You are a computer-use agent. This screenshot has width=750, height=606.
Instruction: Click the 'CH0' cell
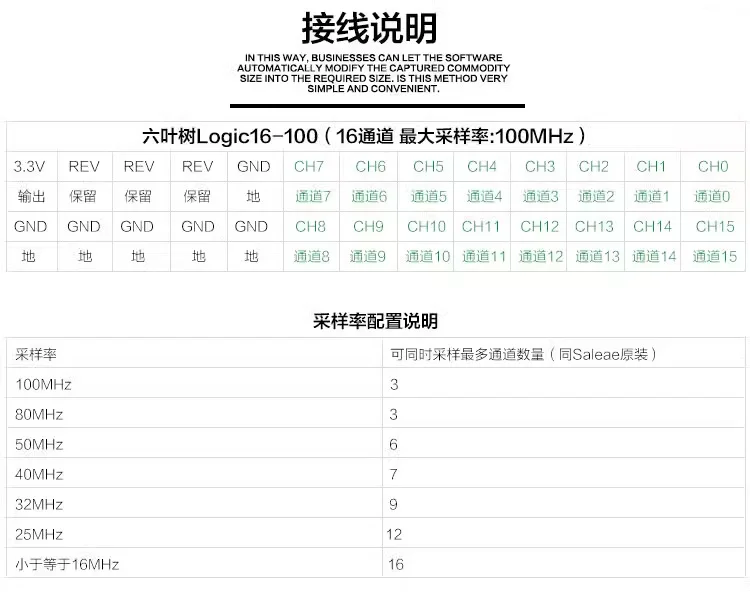pyautogui.click(x=713, y=166)
